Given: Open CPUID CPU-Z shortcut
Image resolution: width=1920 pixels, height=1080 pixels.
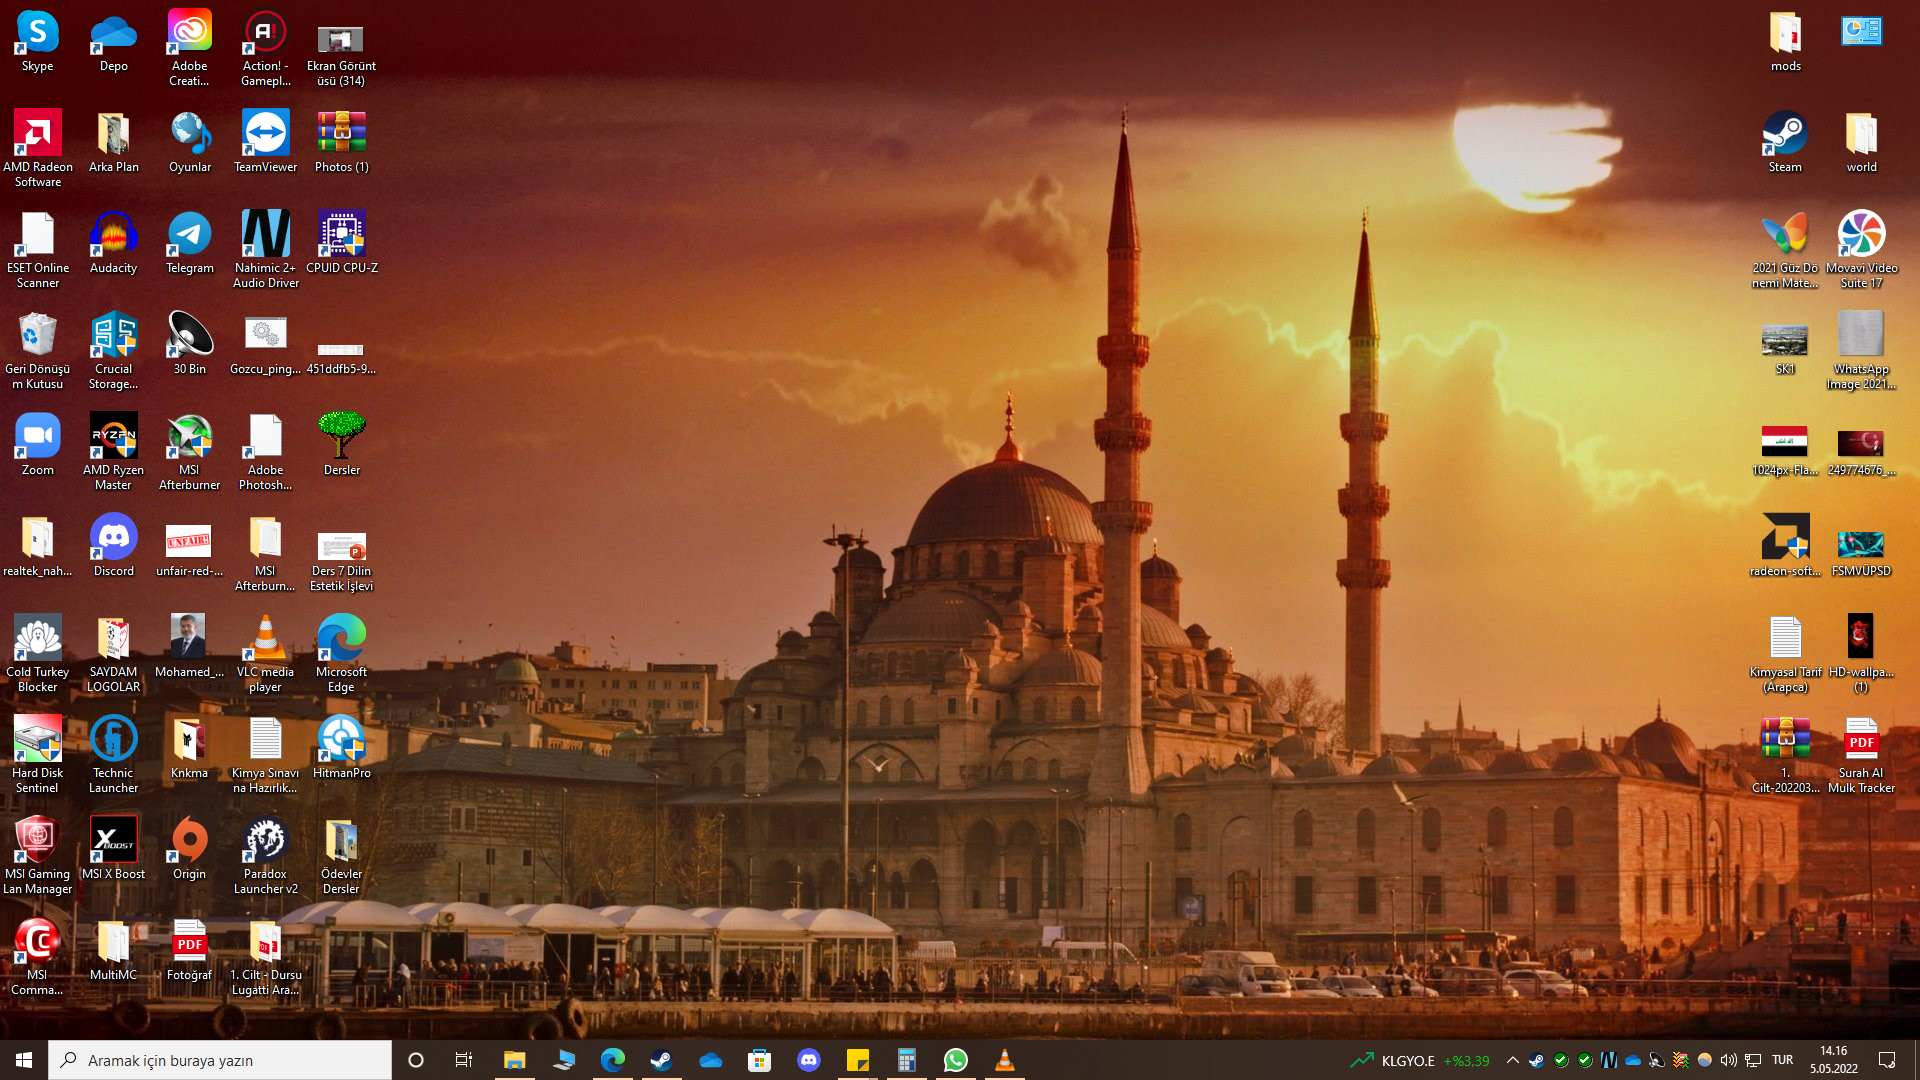Looking at the screenshot, I should click(341, 244).
